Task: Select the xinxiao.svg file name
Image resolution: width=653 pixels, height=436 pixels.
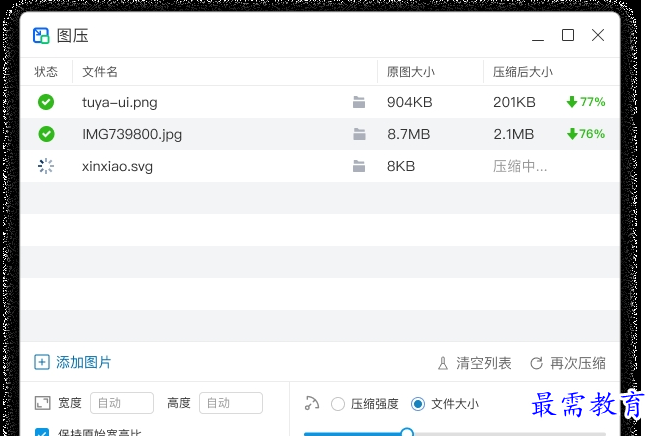Action: [117, 167]
